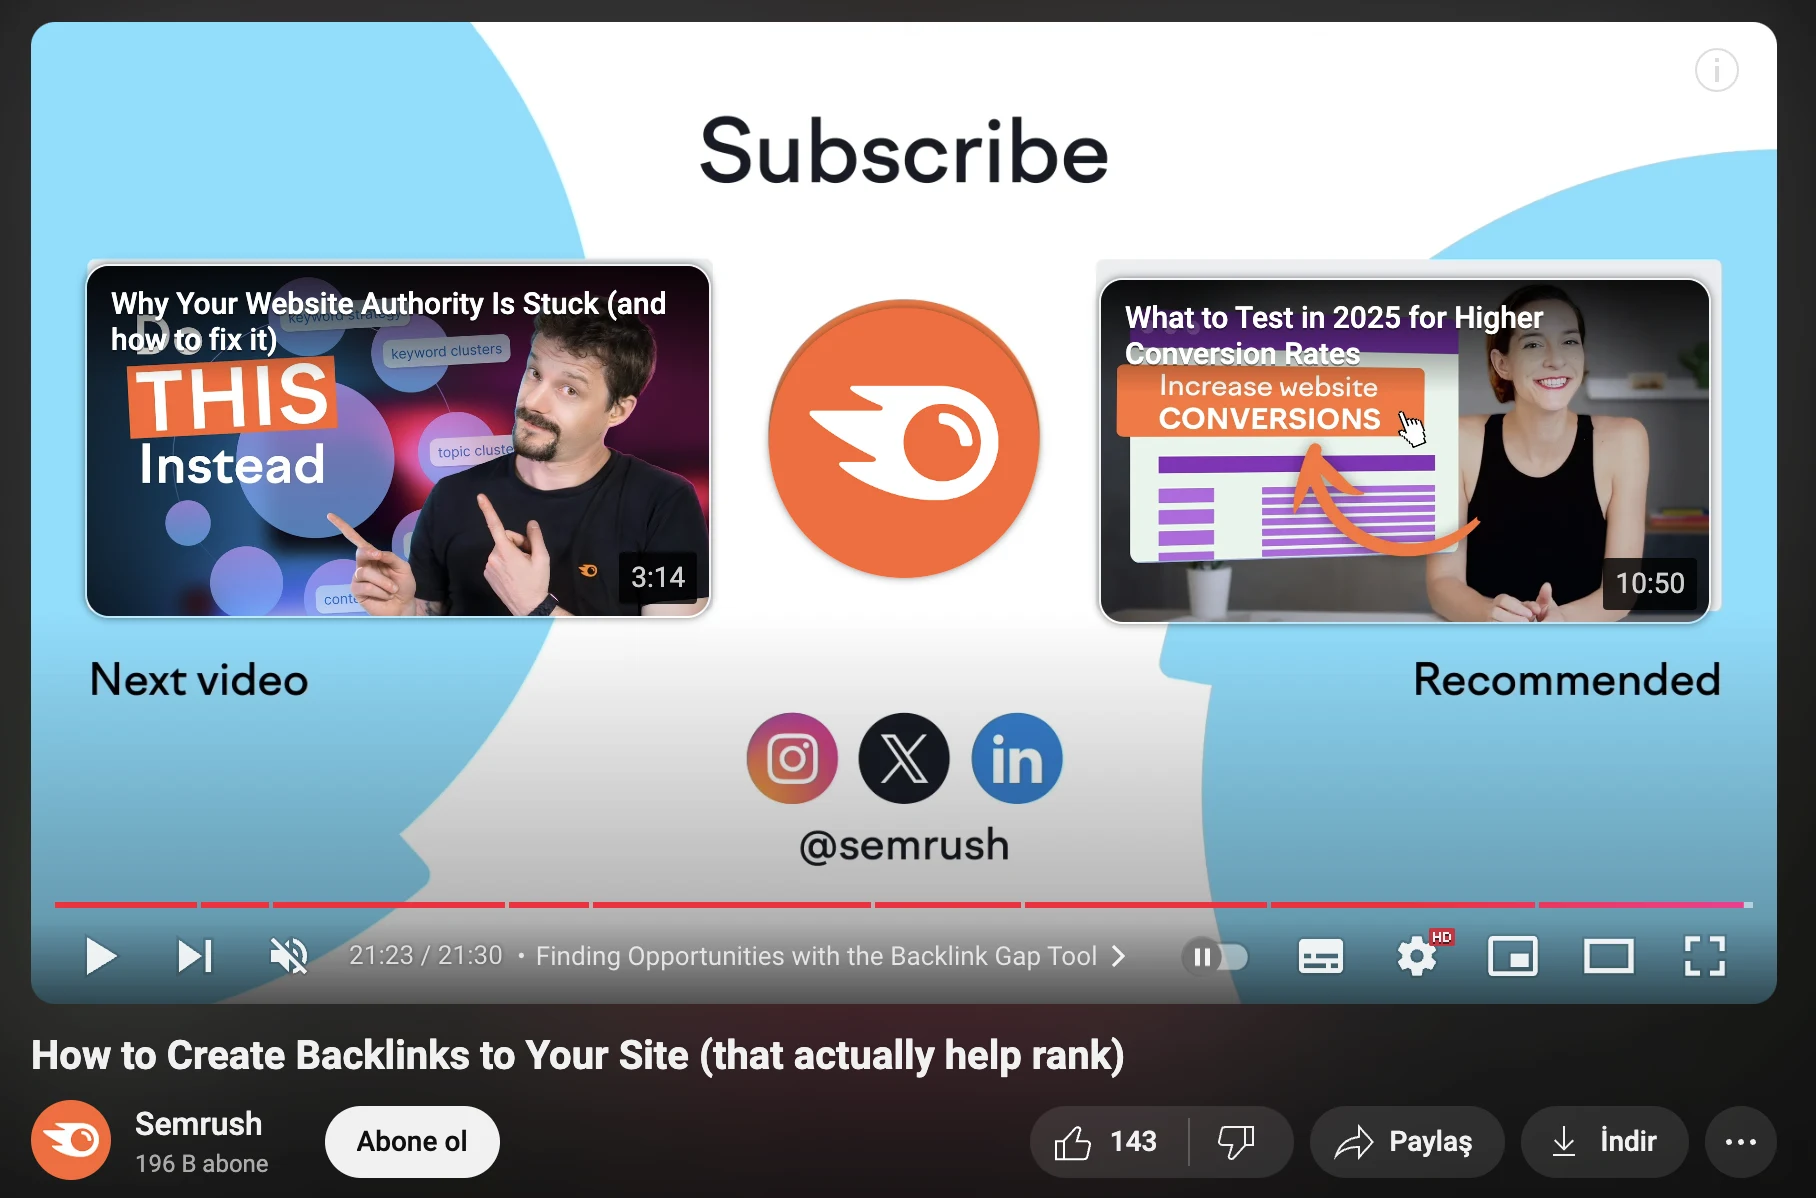Unmute the video audio
This screenshot has height=1198, width=1816.
click(289, 956)
